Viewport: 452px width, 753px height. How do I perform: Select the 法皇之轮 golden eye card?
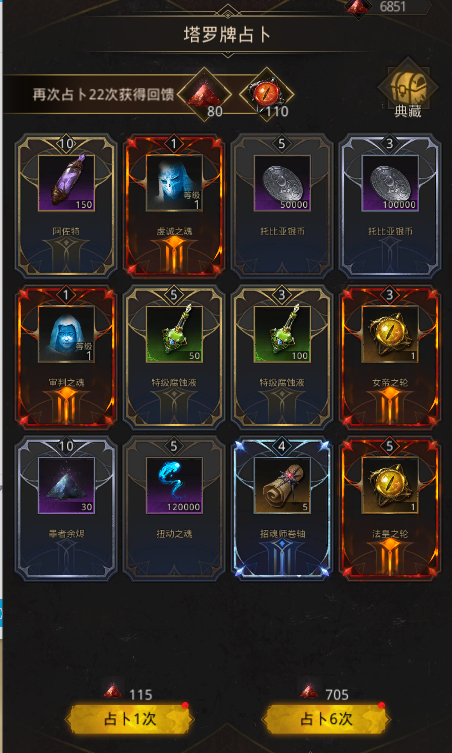click(390, 508)
